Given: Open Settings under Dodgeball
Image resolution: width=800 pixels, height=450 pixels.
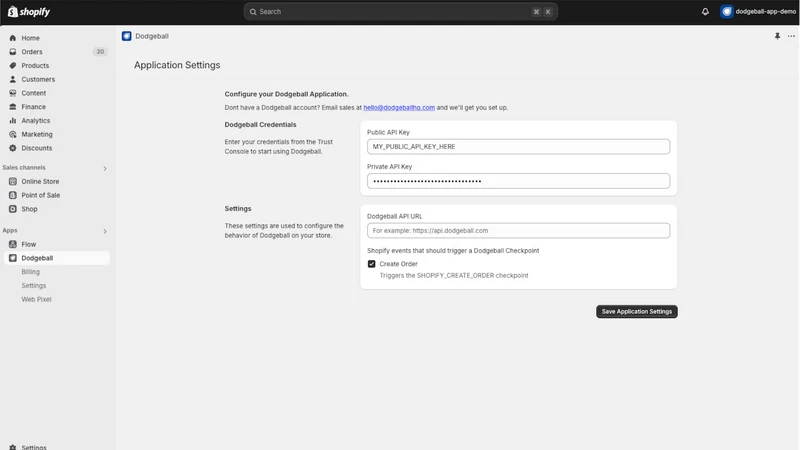Looking at the screenshot, I should point(34,285).
